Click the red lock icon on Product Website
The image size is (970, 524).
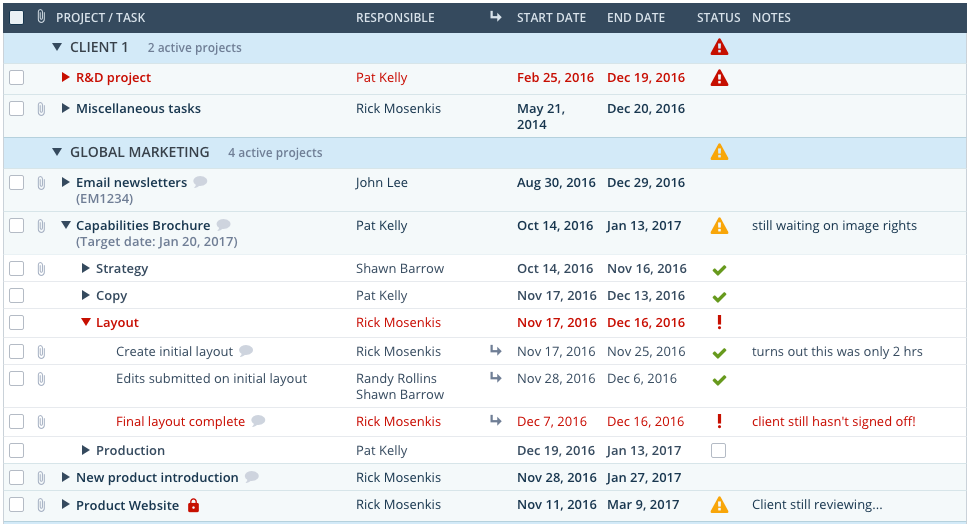194,505
